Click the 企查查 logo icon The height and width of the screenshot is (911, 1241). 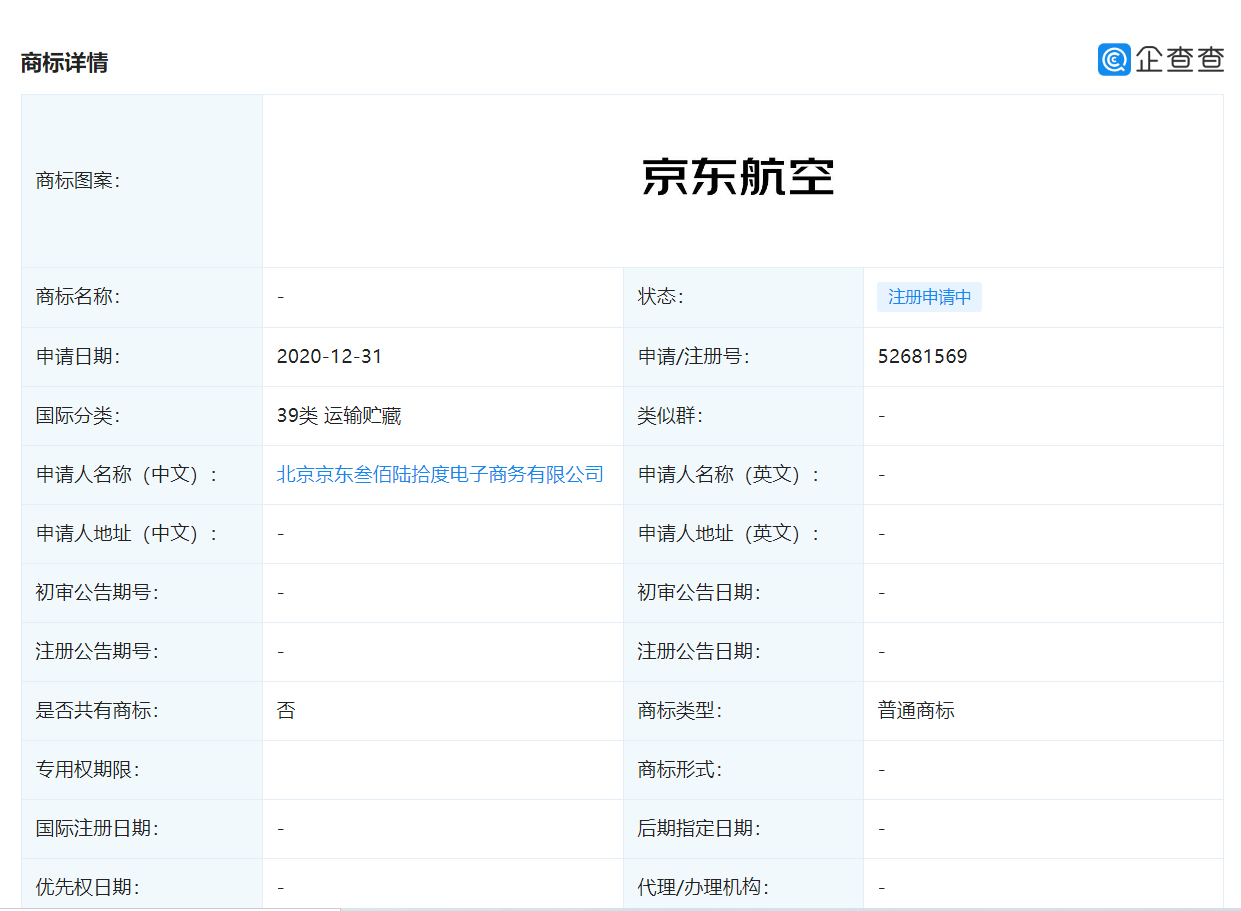pyautogui.click(x=1114, y=59)
